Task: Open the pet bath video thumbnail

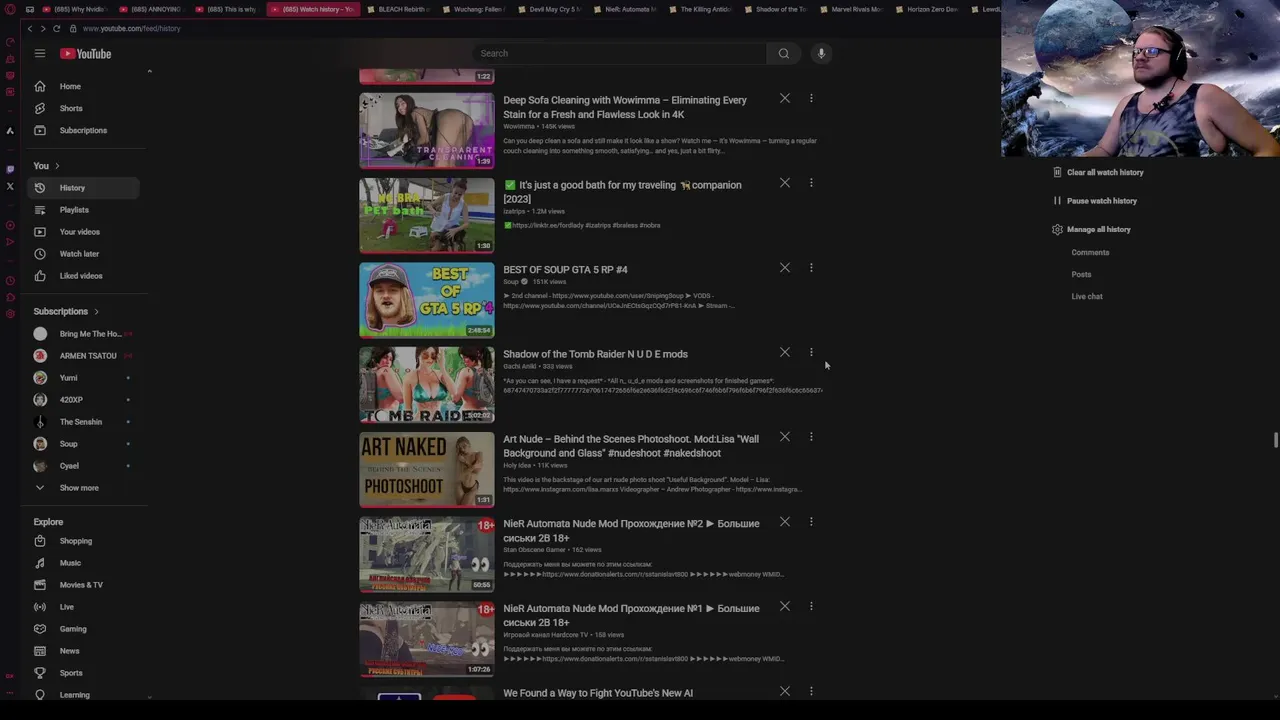Action: tap(427, 215)
